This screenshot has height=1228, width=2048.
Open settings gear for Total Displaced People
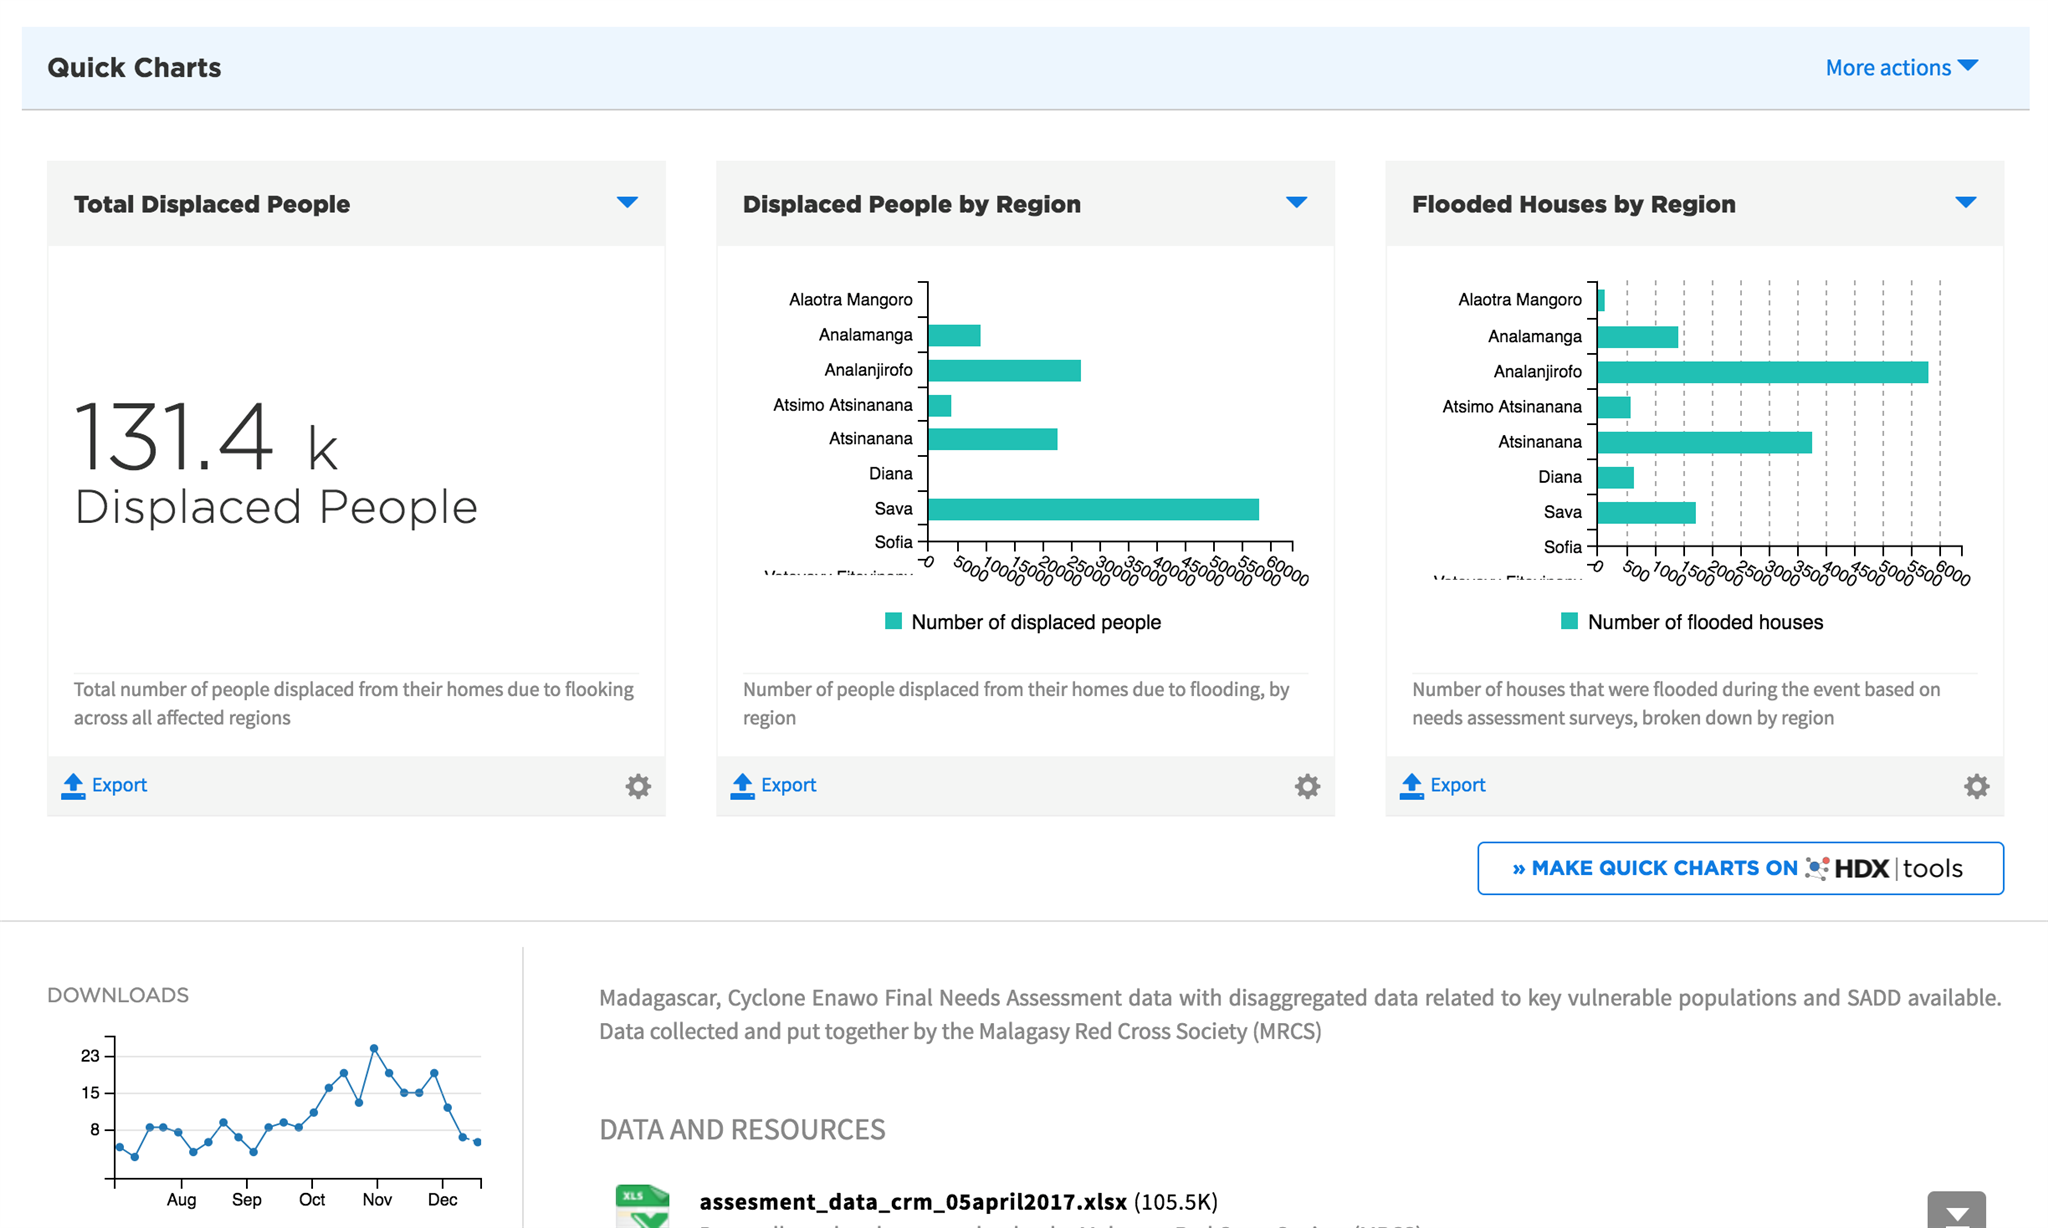[x=638, y=786]
